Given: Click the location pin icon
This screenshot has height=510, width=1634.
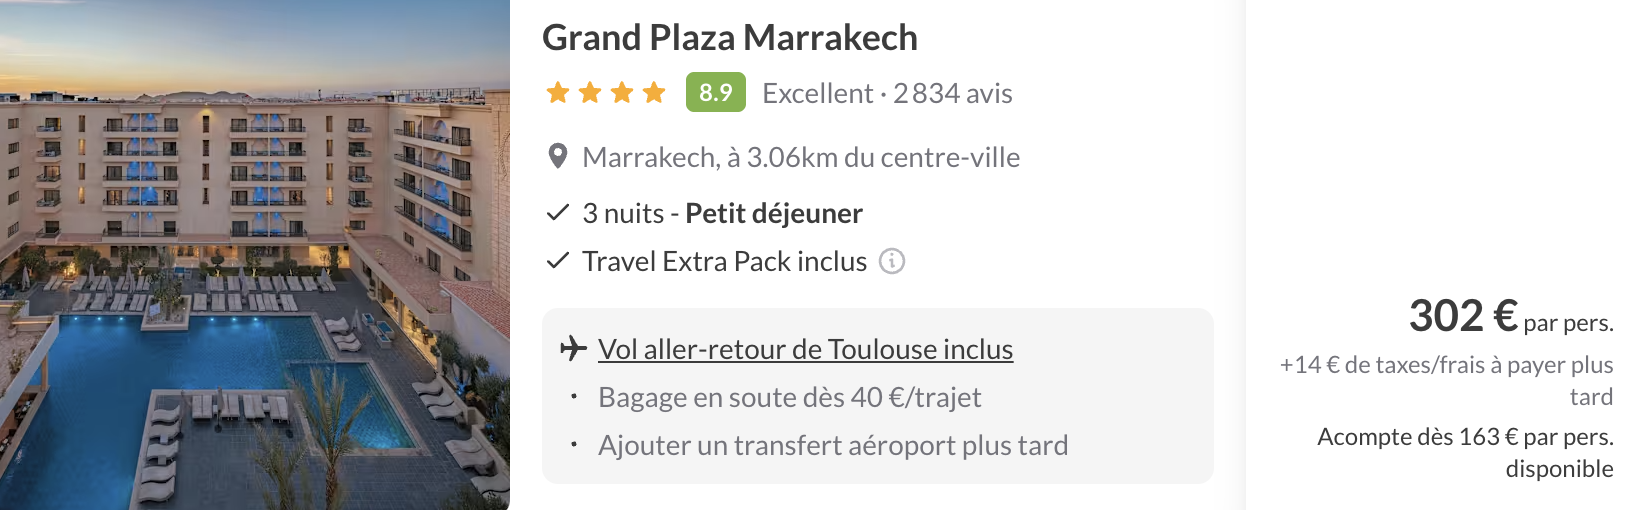Looking at the screenshot, I should pyautogui.click(x=558, y=157).
